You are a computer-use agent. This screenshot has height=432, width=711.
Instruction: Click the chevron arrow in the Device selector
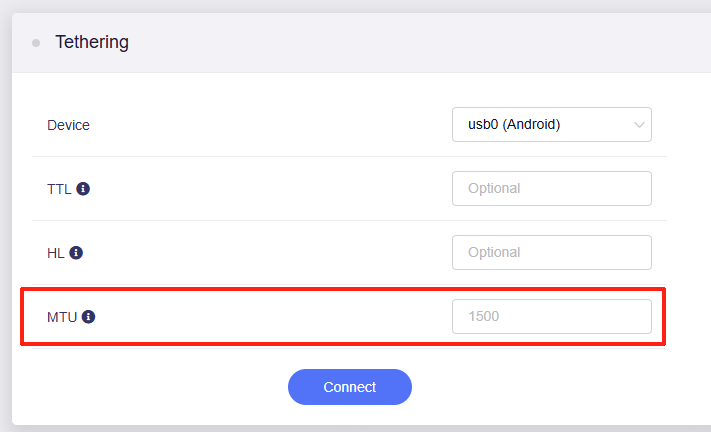pyautogui.click(x=639, y=125)
